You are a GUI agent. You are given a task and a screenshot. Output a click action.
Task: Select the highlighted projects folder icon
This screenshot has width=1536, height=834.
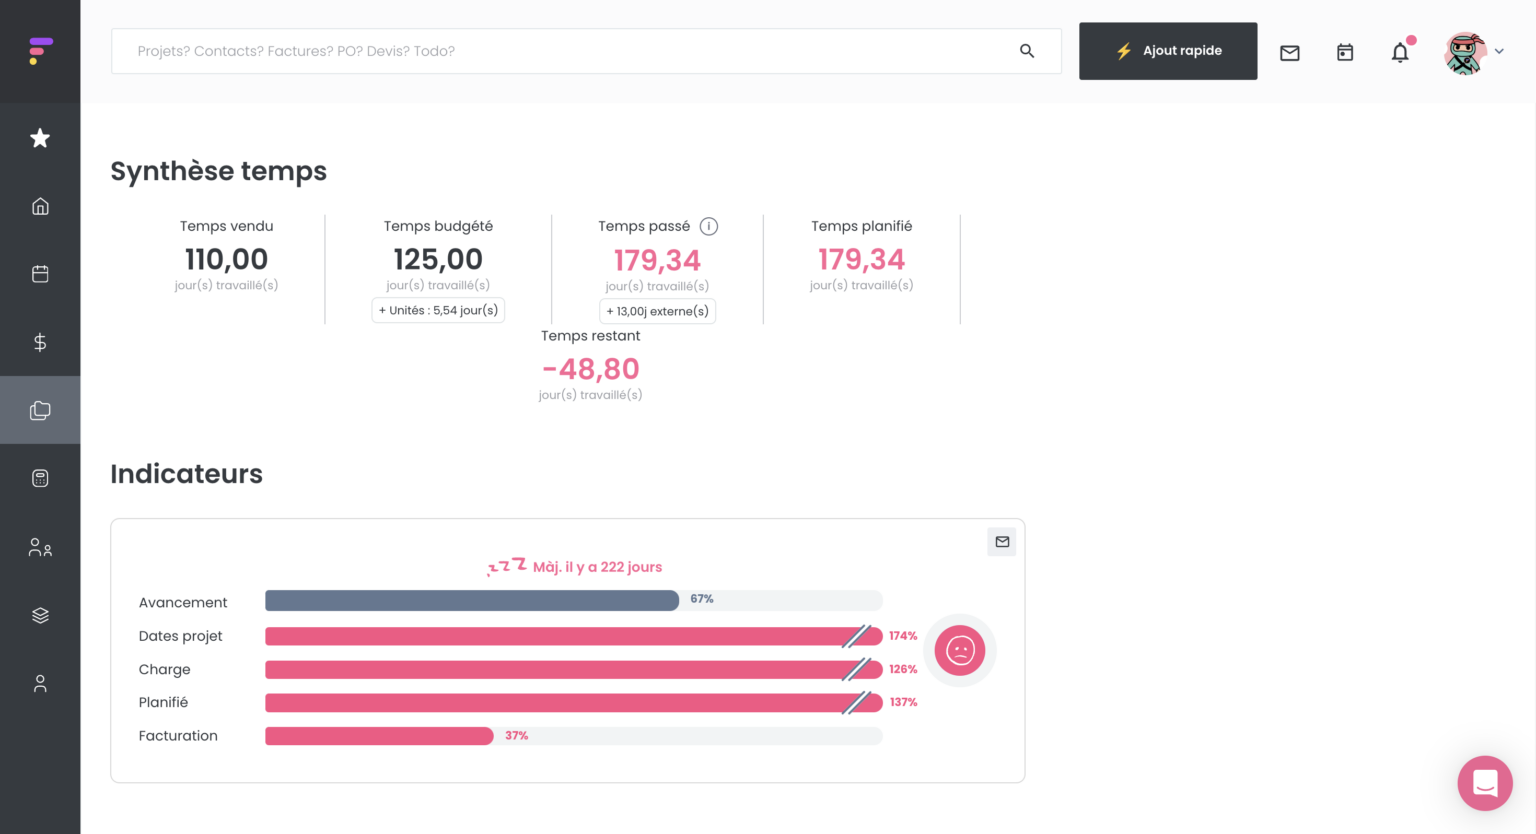tap(40, 409)
